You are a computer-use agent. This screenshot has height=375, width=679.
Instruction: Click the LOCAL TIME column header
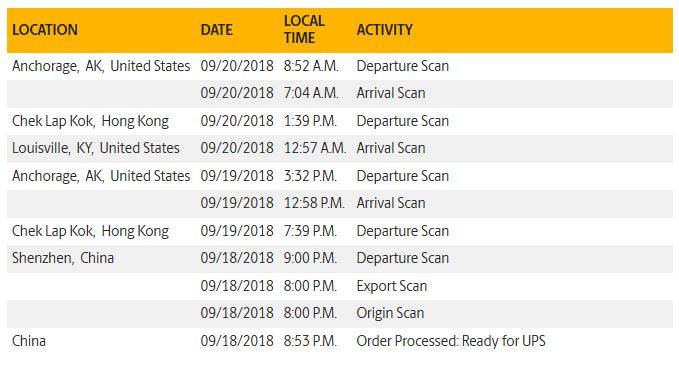coord(304,29)
